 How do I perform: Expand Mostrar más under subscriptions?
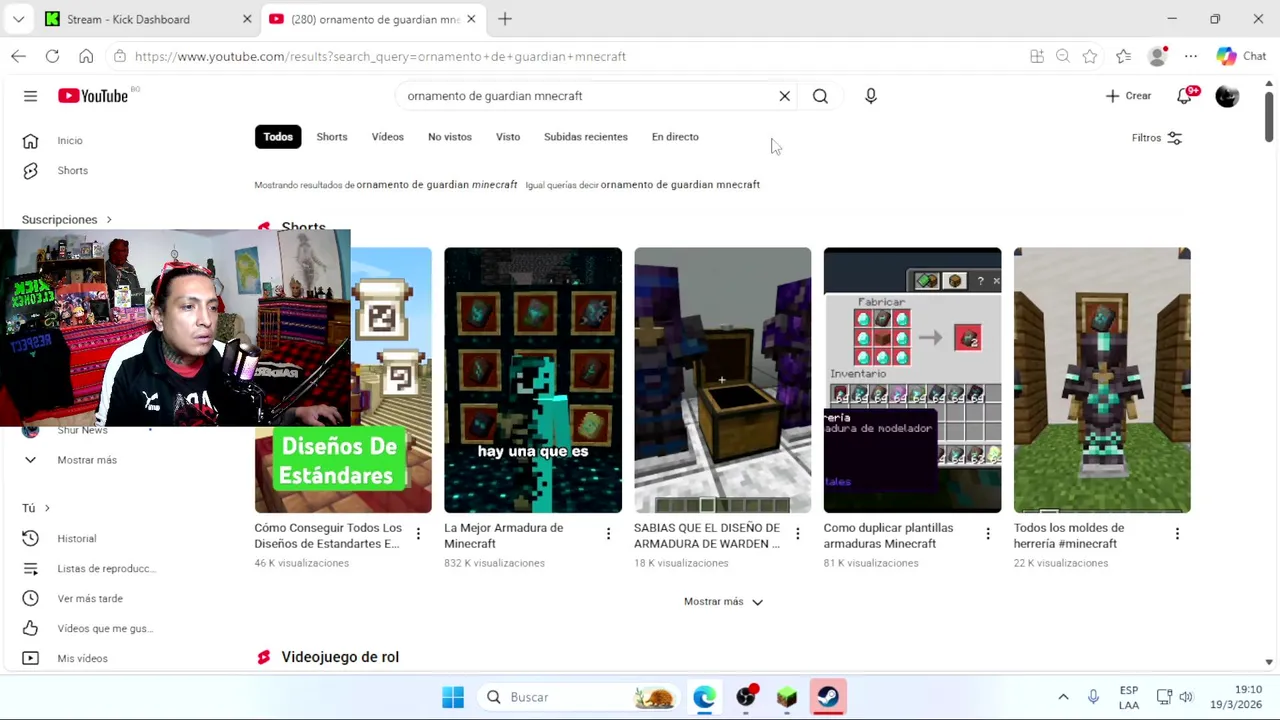pos(87,460)
